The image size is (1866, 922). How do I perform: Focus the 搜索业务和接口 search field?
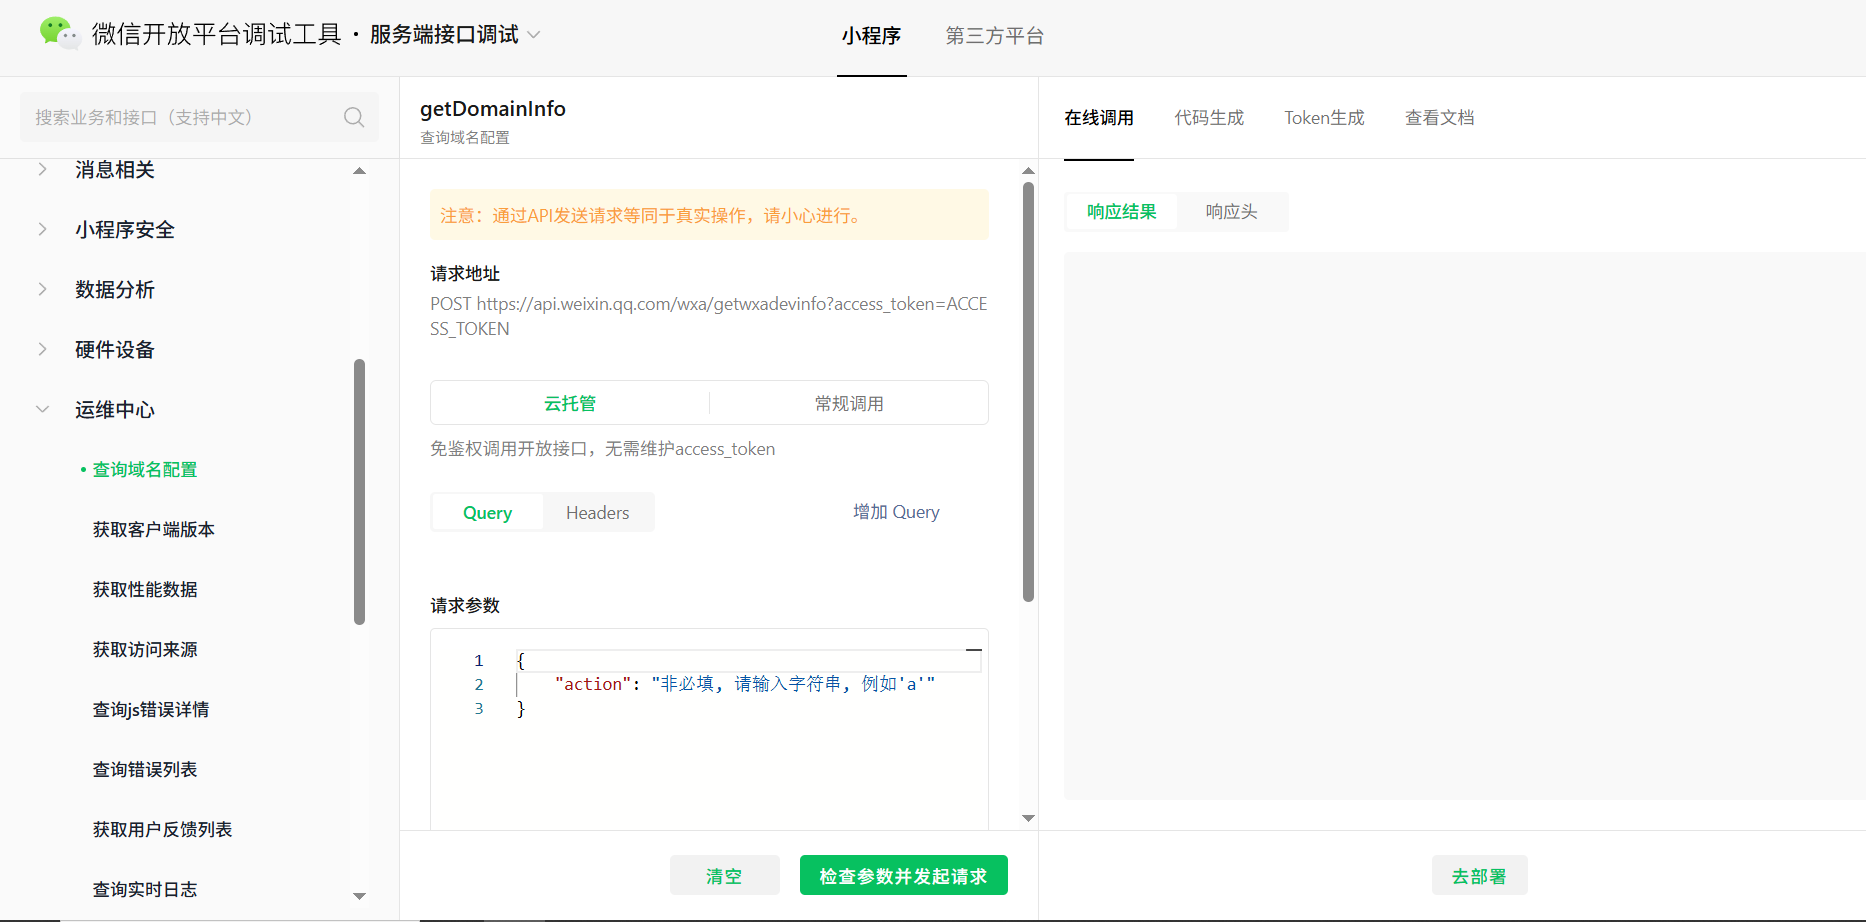185,117
